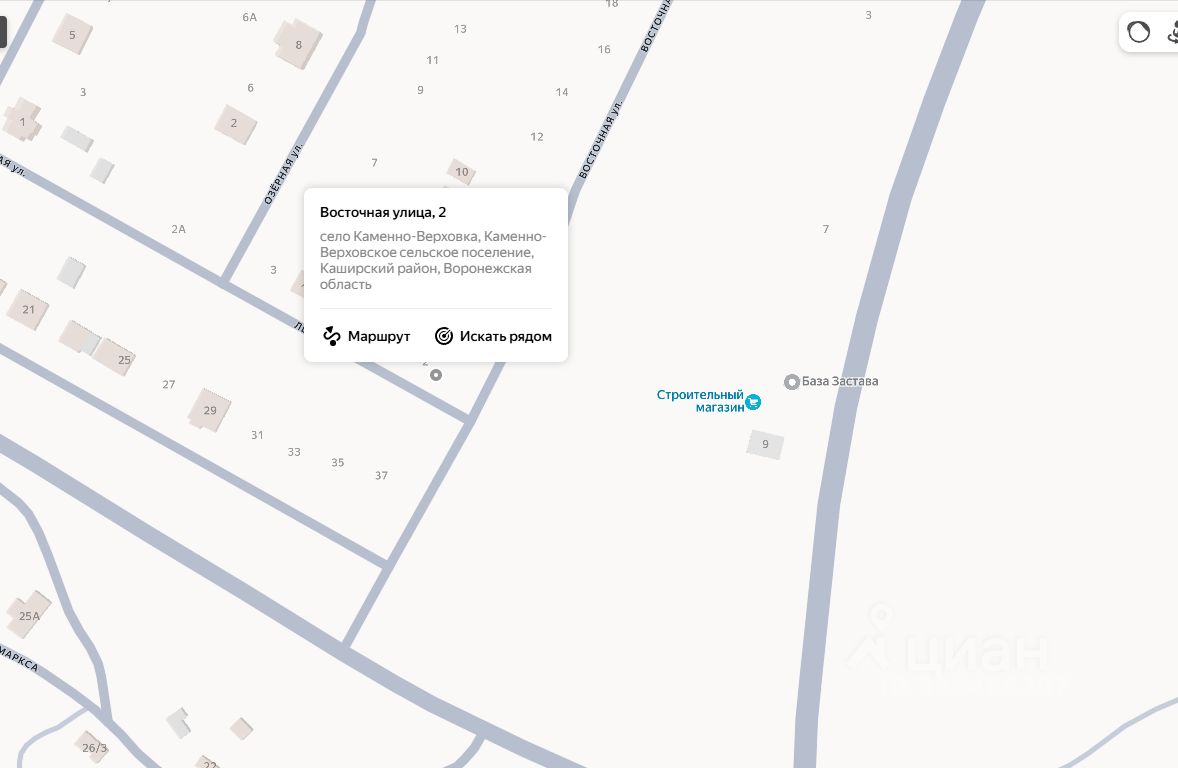Select building number 29

tap(210, 410)
